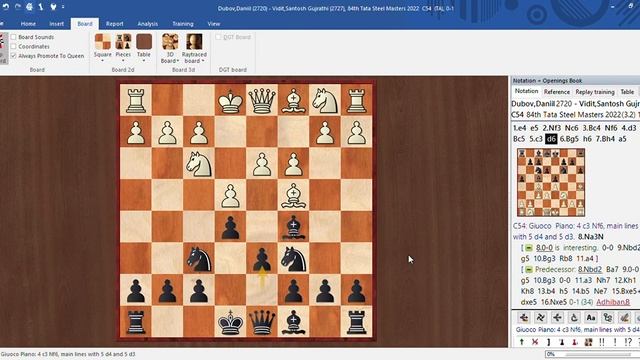Enable the Board Sounds checkbox
Viewport: 640px width, 360px height.
(13, 37)
